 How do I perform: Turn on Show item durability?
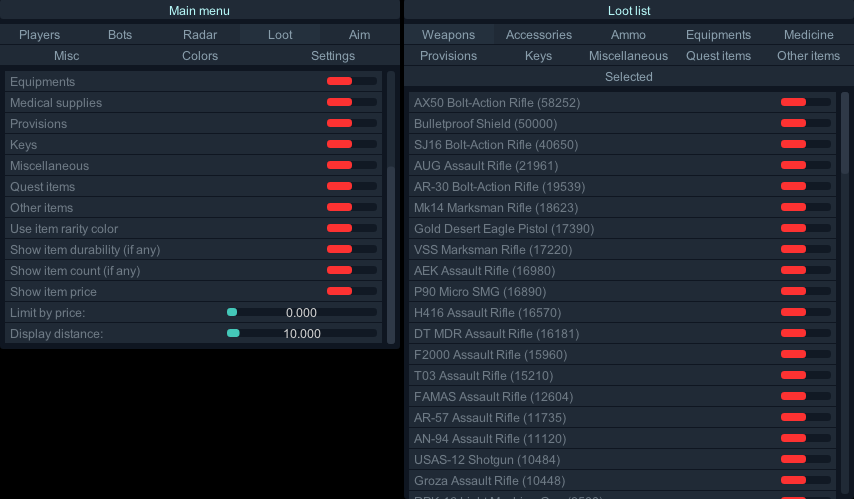(x=352, y=249)
